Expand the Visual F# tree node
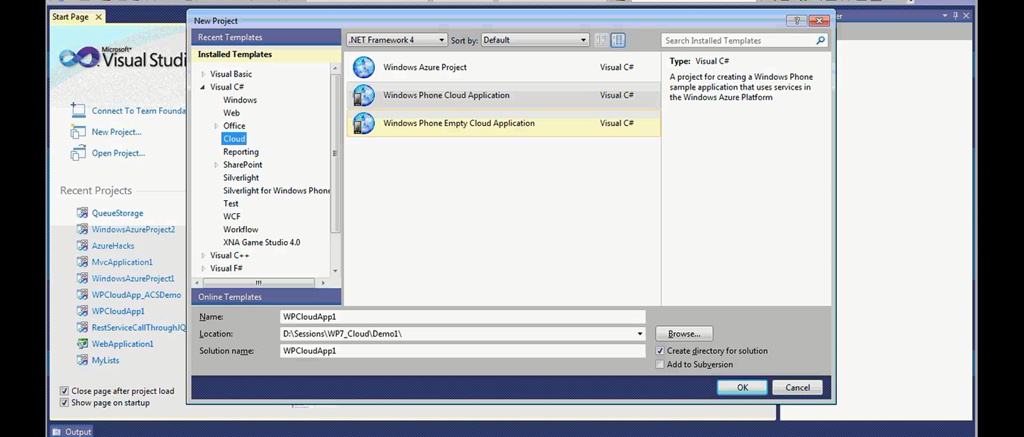 click(x=203, y=268)
